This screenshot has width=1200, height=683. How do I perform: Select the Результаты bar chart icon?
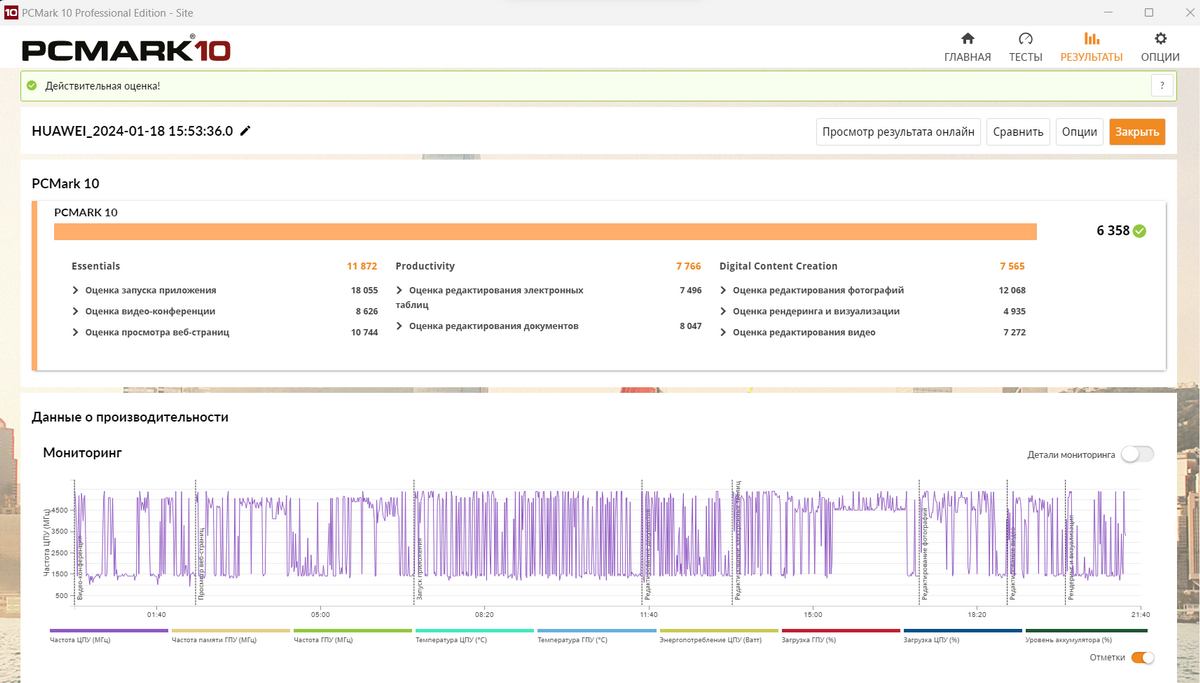pyautogui.click(x=1091, y=39)
